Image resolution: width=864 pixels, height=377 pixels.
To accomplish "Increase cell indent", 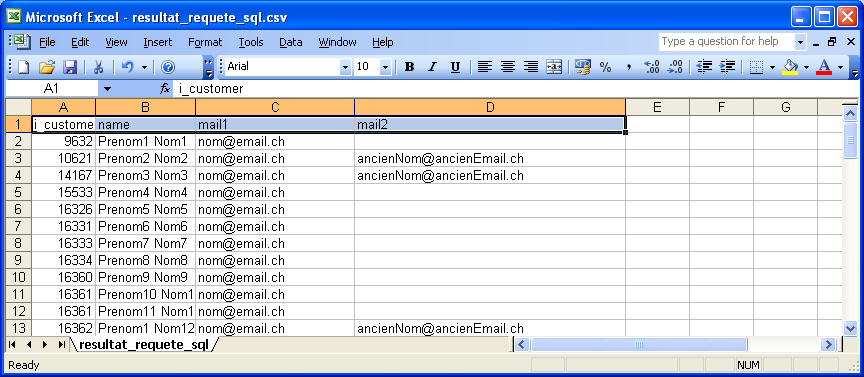I will point(727,67).
